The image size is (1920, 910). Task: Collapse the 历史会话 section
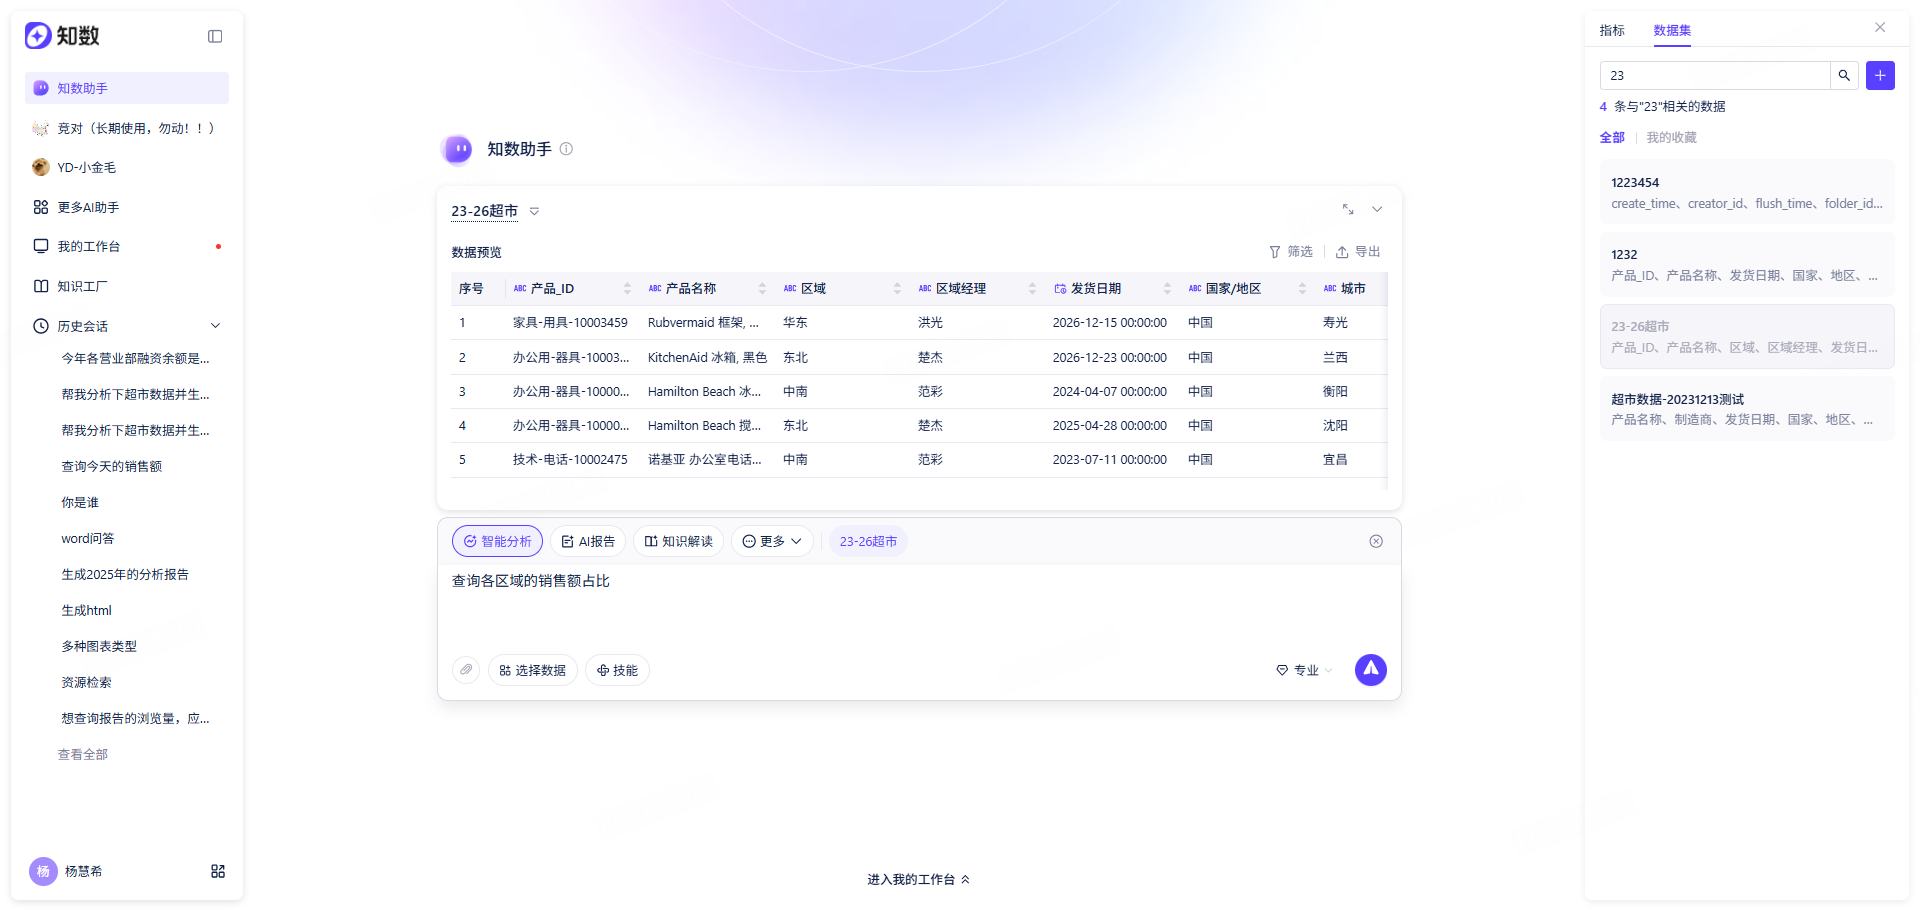[215, 326]
